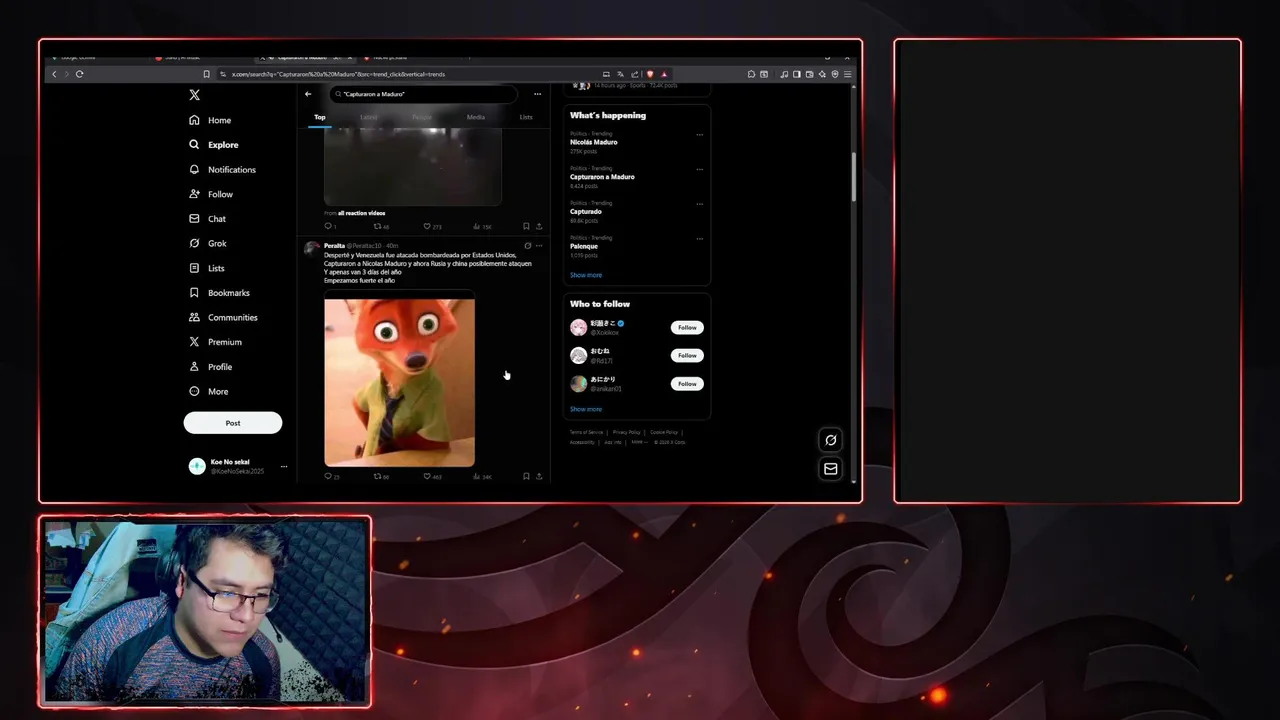The image size is (1280, 720).
Task: Switch to the Lists search tab
Action: (x=526, y=117)
